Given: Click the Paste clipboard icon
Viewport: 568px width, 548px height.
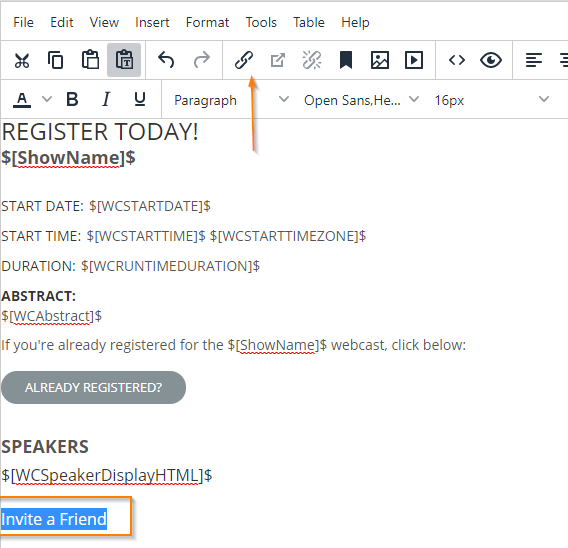Looking at the screenshot, I should 90,60.
